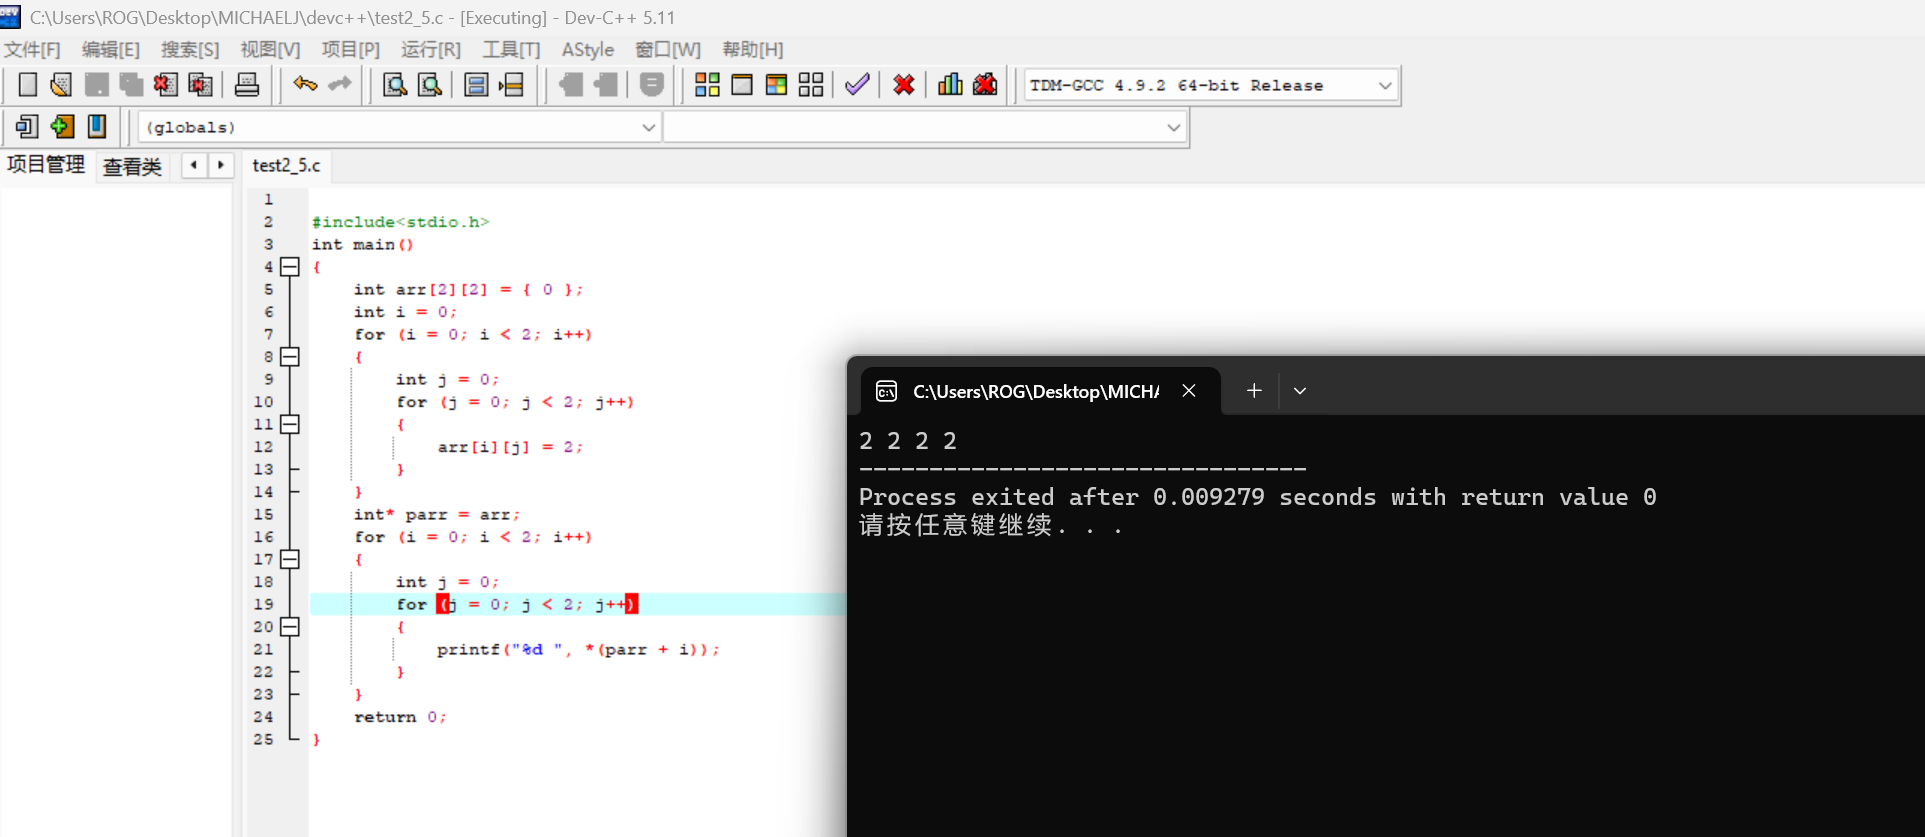
Task: Collapse the code fold at line 4
Action: tap(290, 267)
